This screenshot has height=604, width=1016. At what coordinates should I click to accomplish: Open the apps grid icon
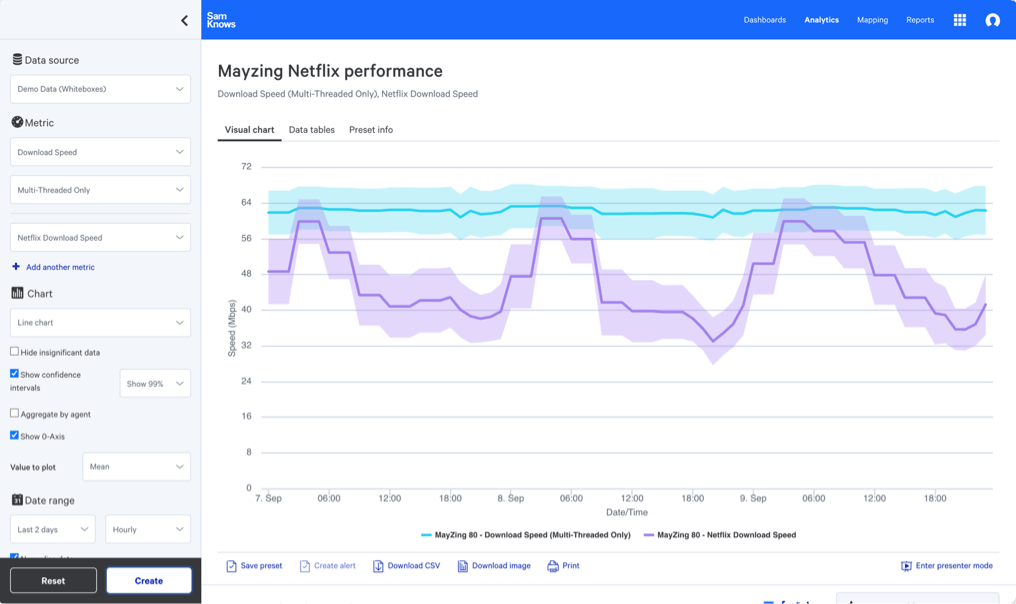pos(960,20)
